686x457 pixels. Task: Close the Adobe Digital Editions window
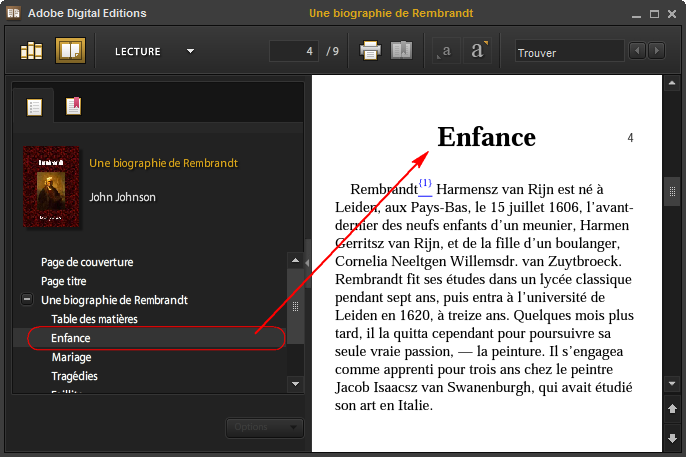672,14
